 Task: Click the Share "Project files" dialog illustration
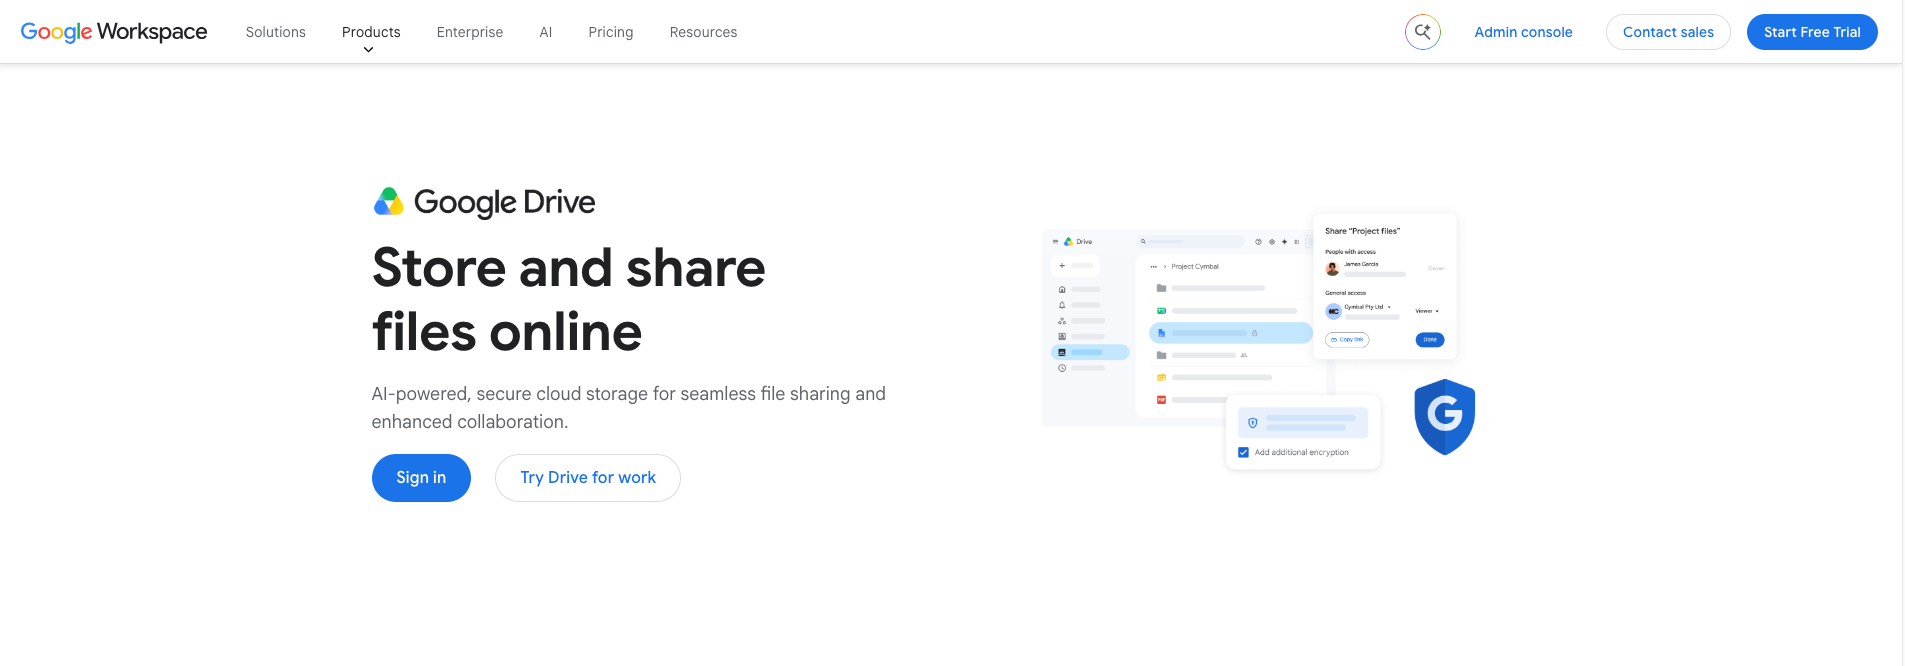1385,286
